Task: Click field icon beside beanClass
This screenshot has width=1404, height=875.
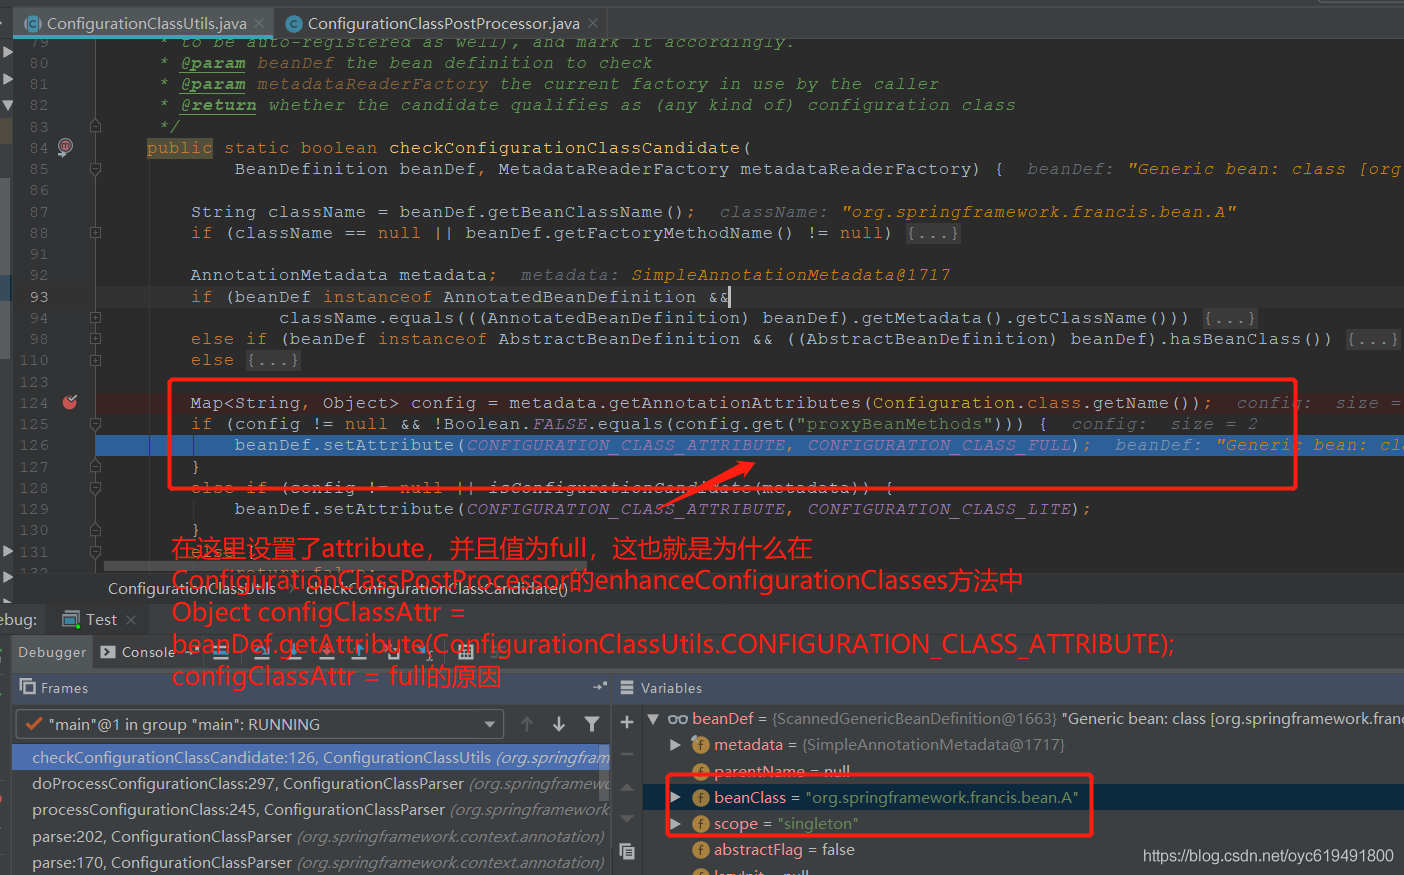Action: point(701,797)
